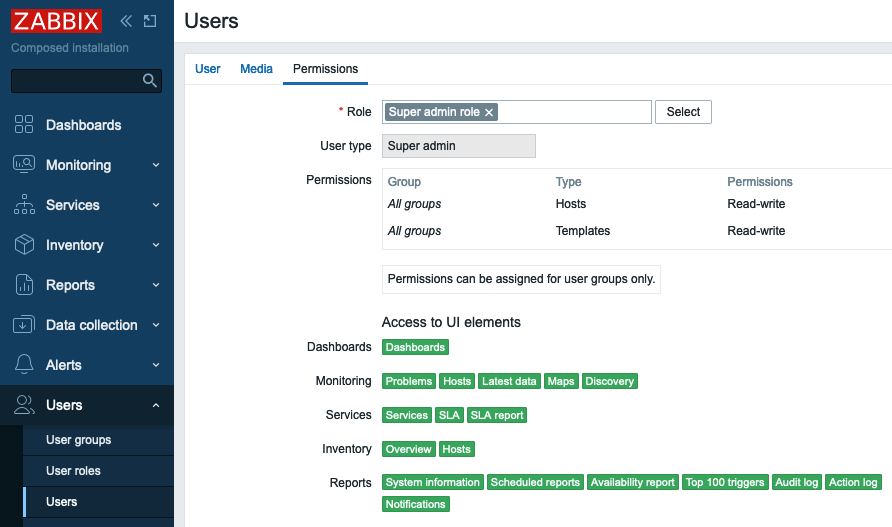
Task: Expand the Data collection menu chevron
Action: coord(156,325)
